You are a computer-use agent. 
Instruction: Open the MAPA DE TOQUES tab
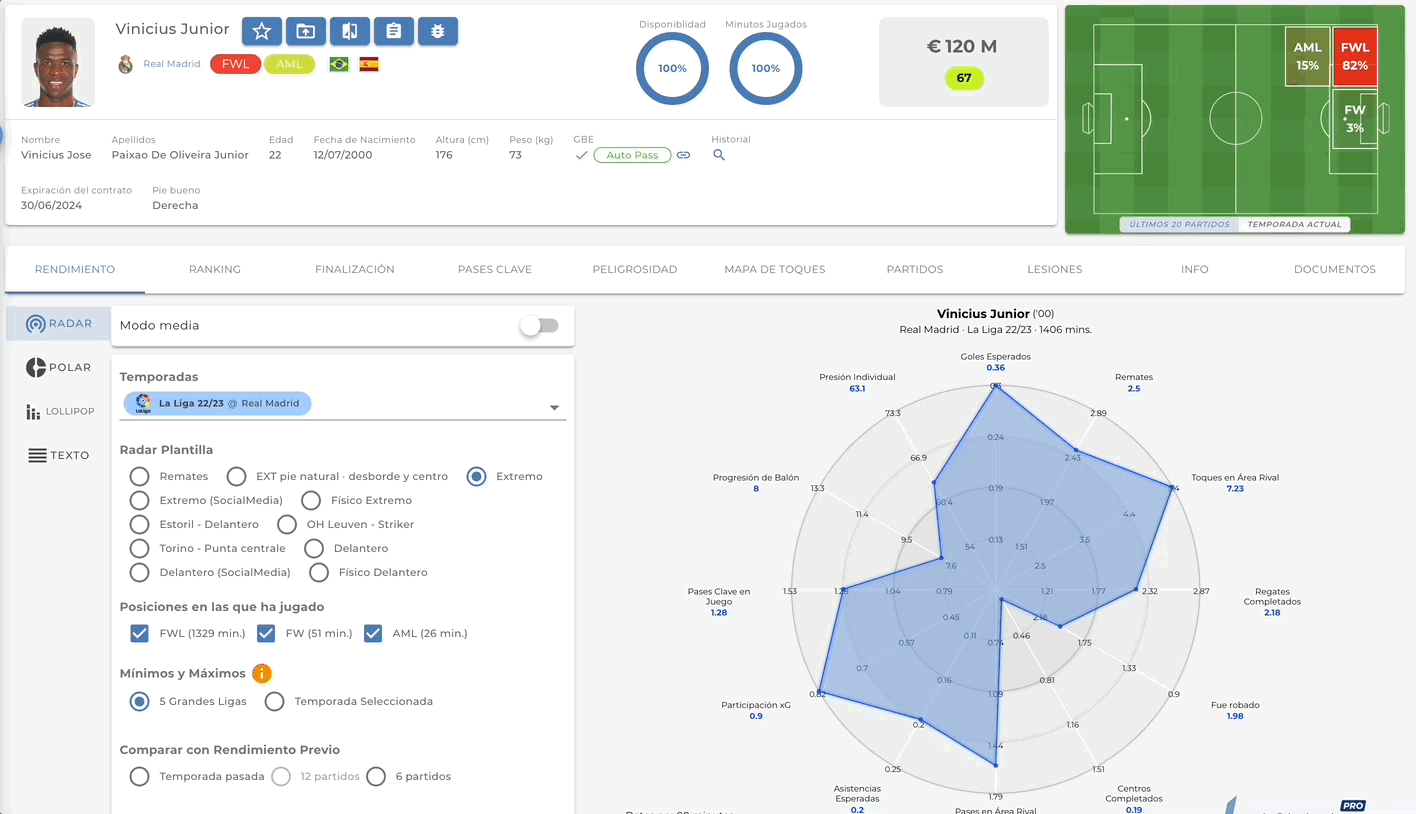(x=775, y=270)
